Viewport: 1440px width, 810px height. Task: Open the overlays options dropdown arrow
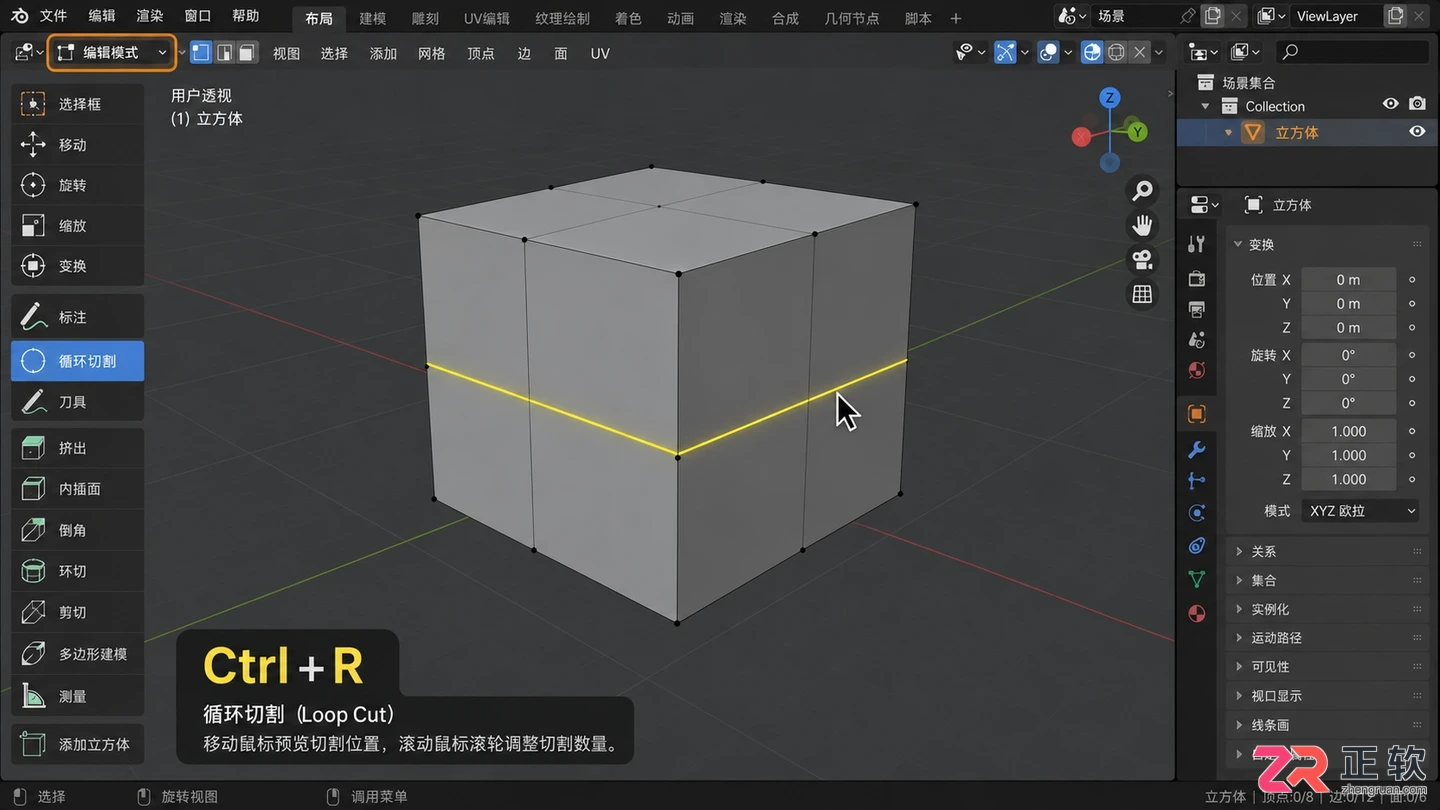(1068, 52)
